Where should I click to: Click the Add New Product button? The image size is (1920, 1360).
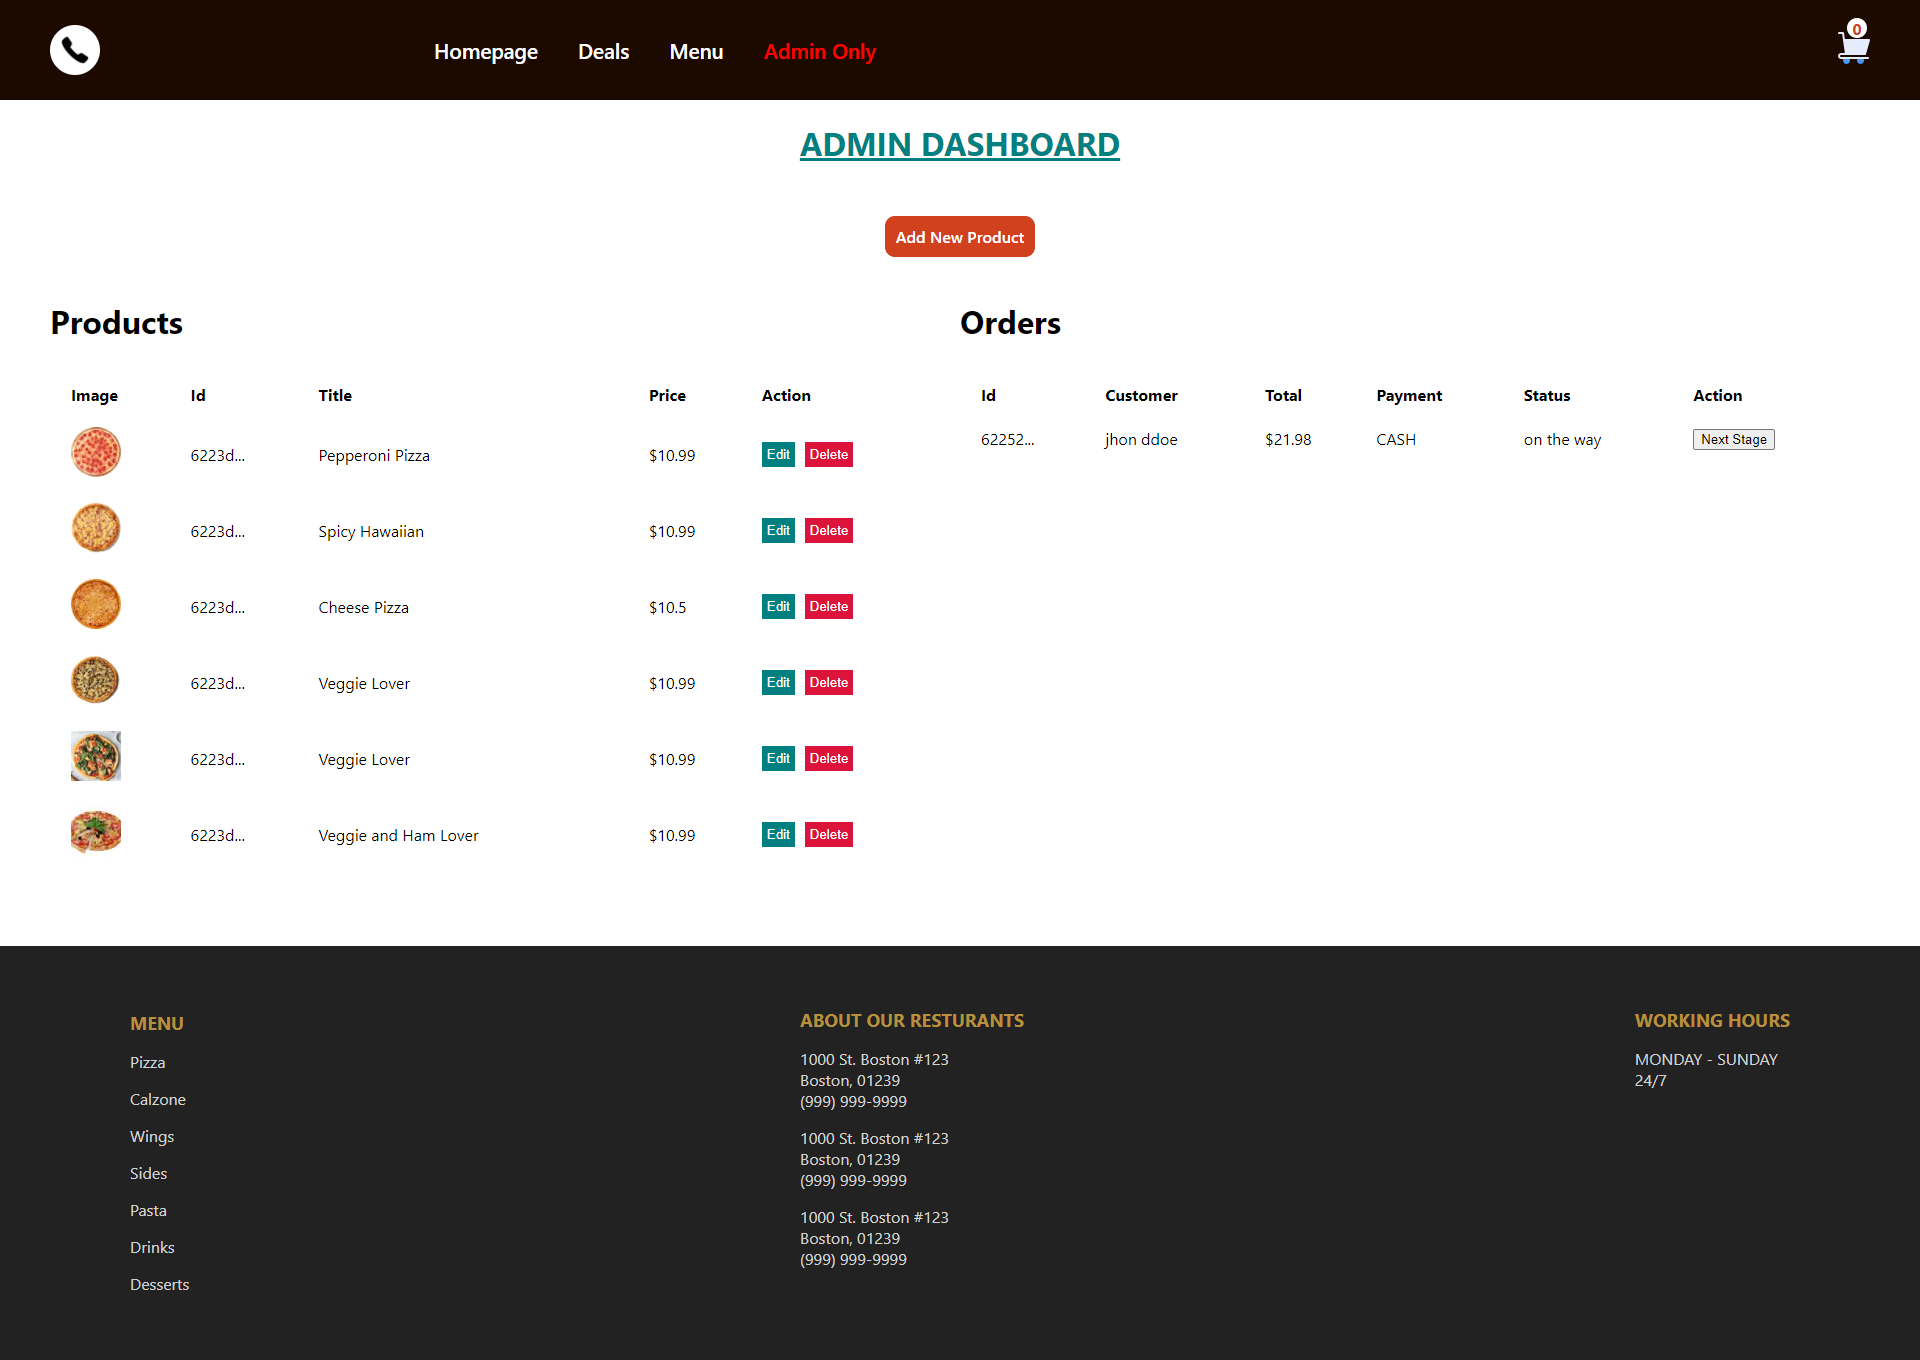[959, 236]
